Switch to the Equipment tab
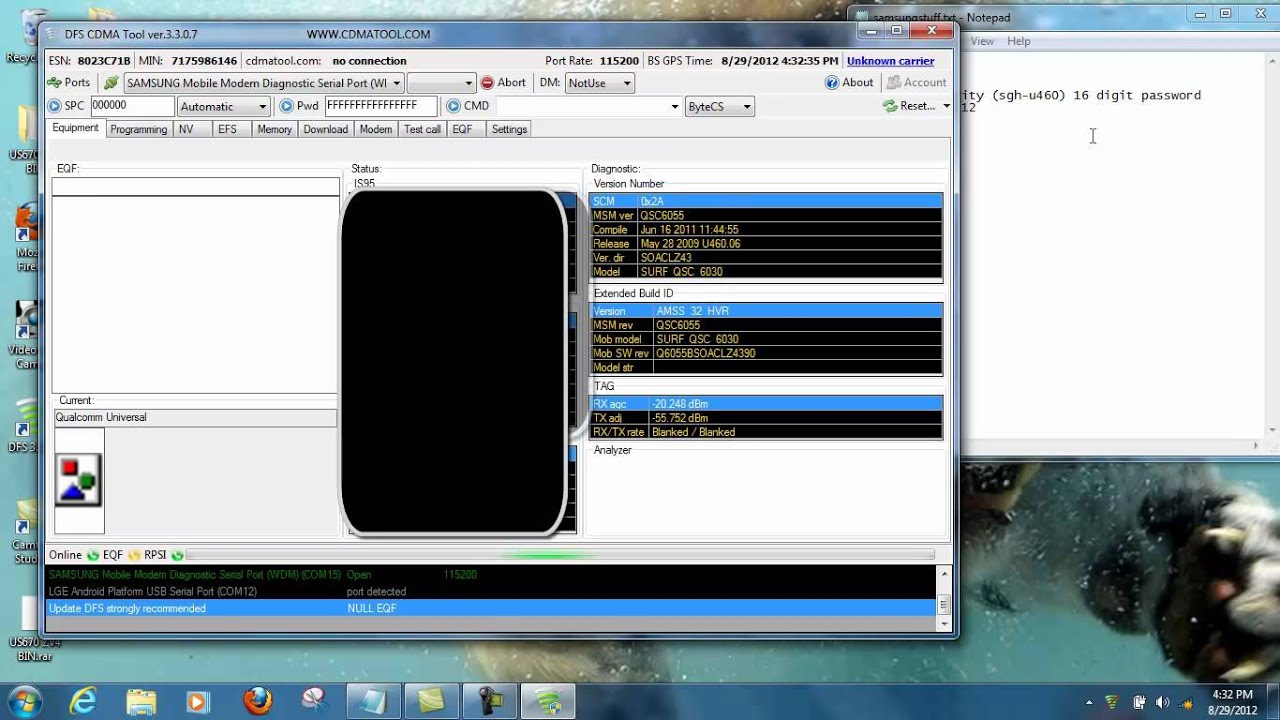This screenshot has height=720, width=1280. (x=75, y=128)
